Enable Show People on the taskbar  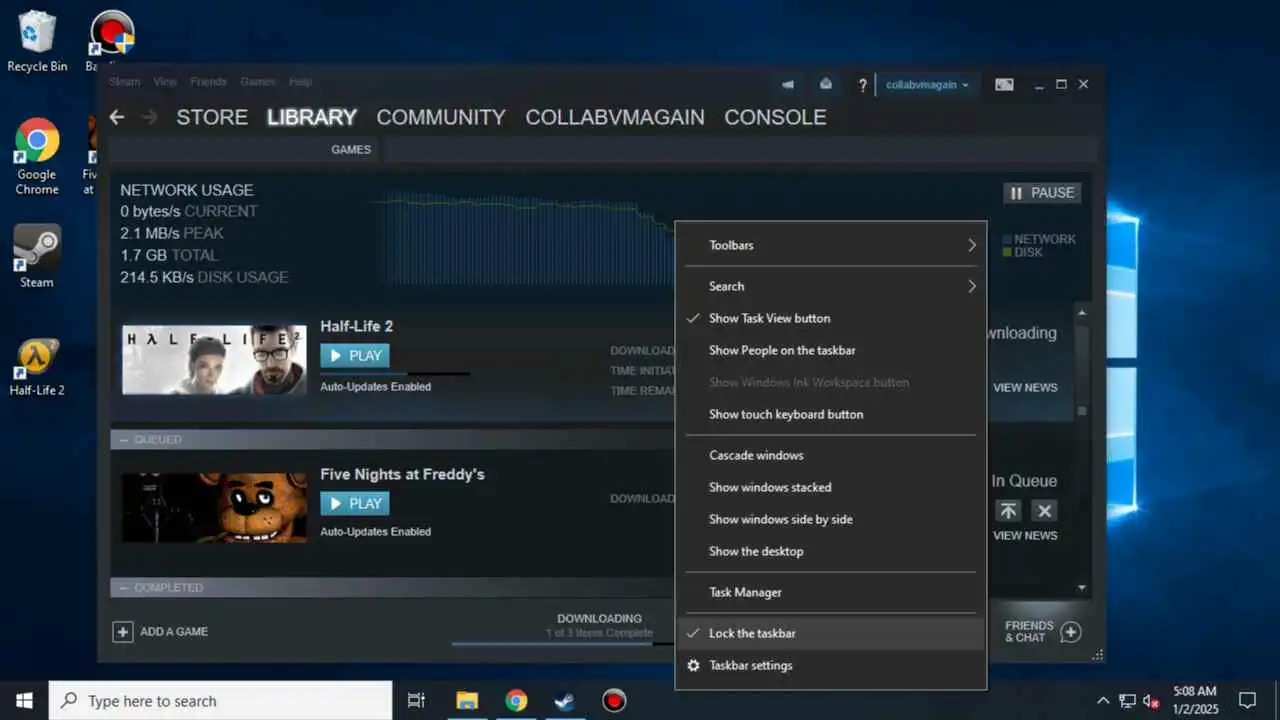pyautogui.click(x=831, y=350)
